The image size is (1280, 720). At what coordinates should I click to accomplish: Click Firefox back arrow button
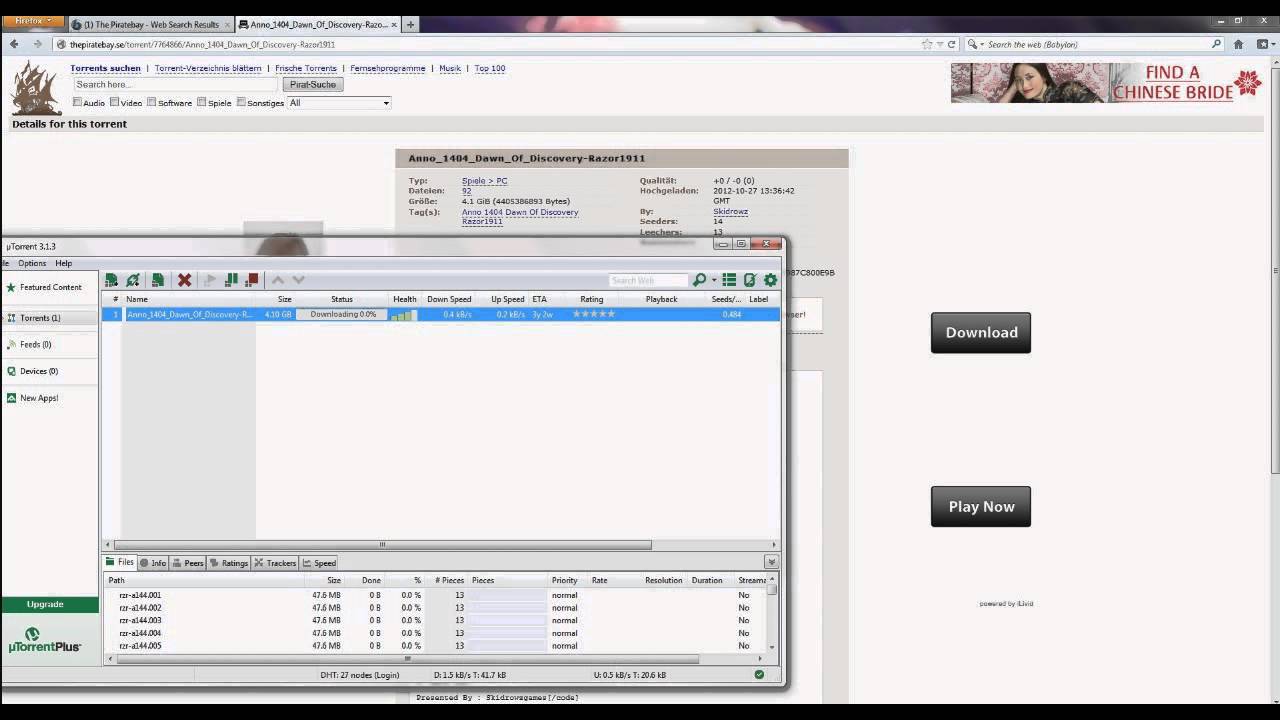(14, 44)
